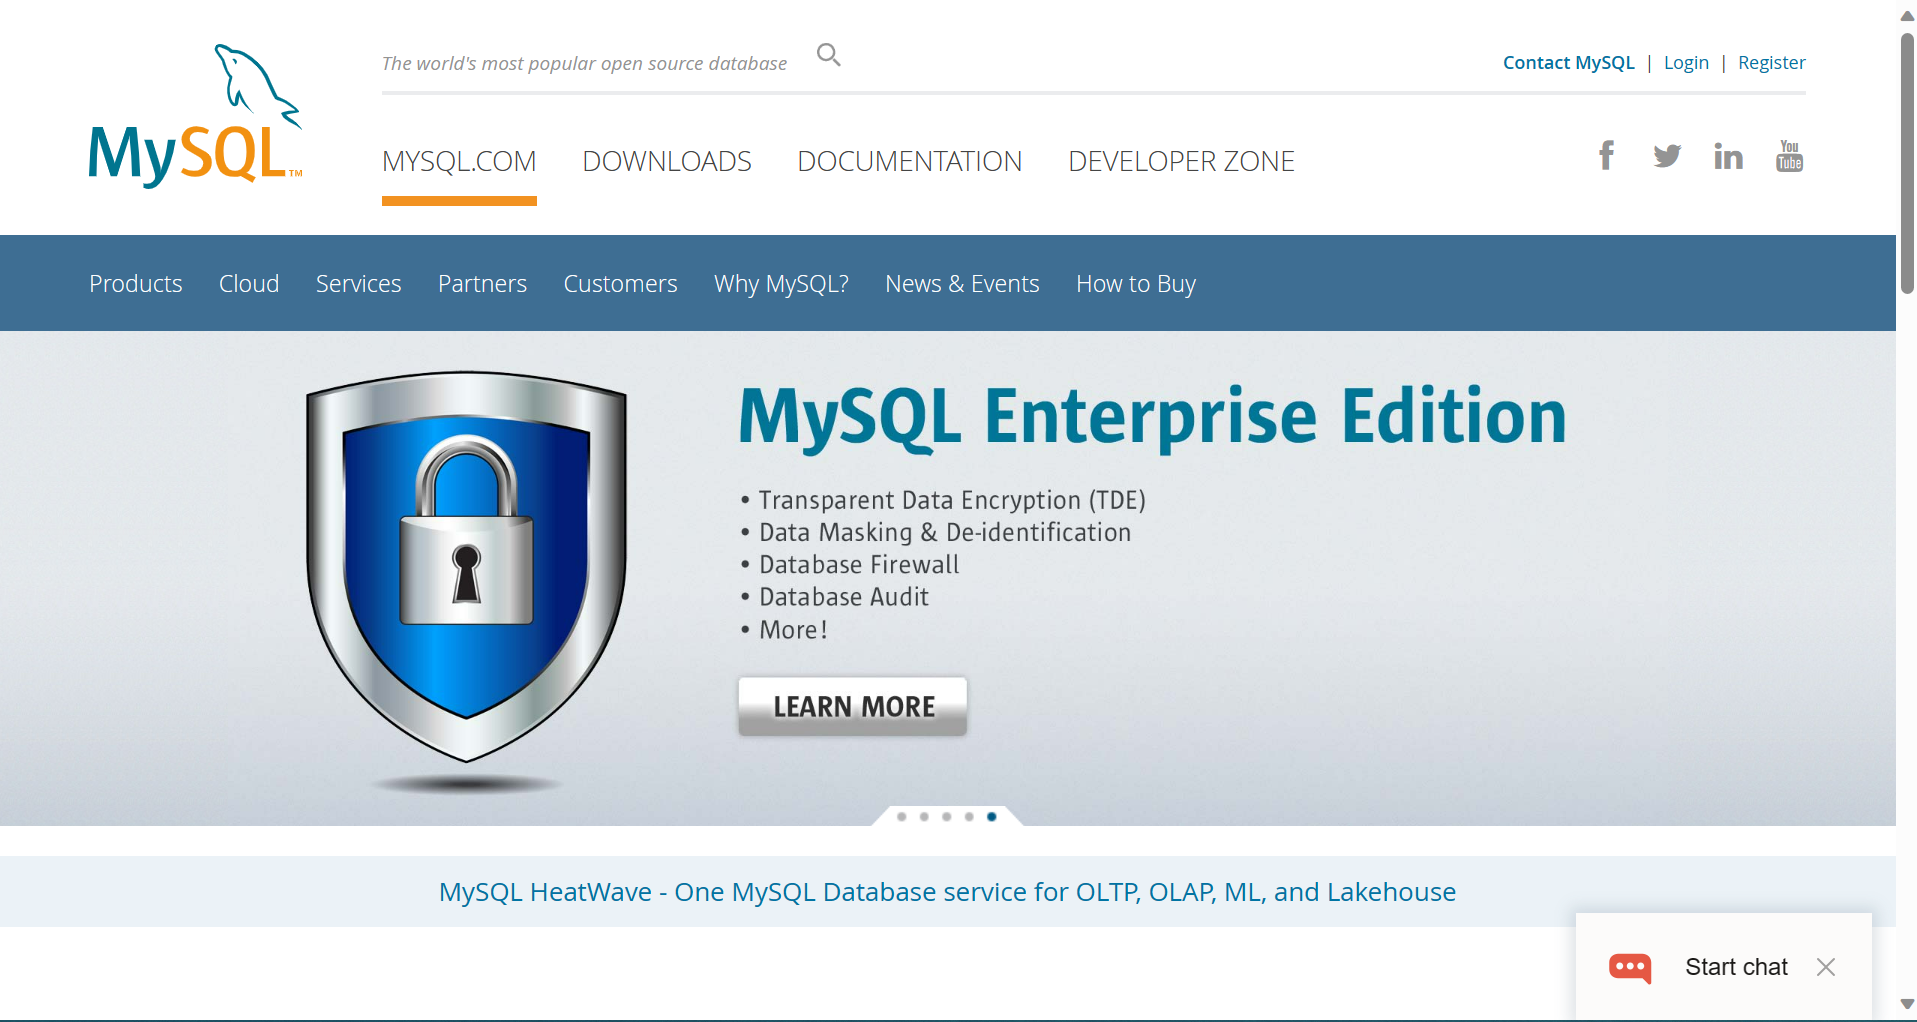Go to the DOWNLOADS tab
The width and height of the screenshot is (1917, 1022).
coord(667,161)
